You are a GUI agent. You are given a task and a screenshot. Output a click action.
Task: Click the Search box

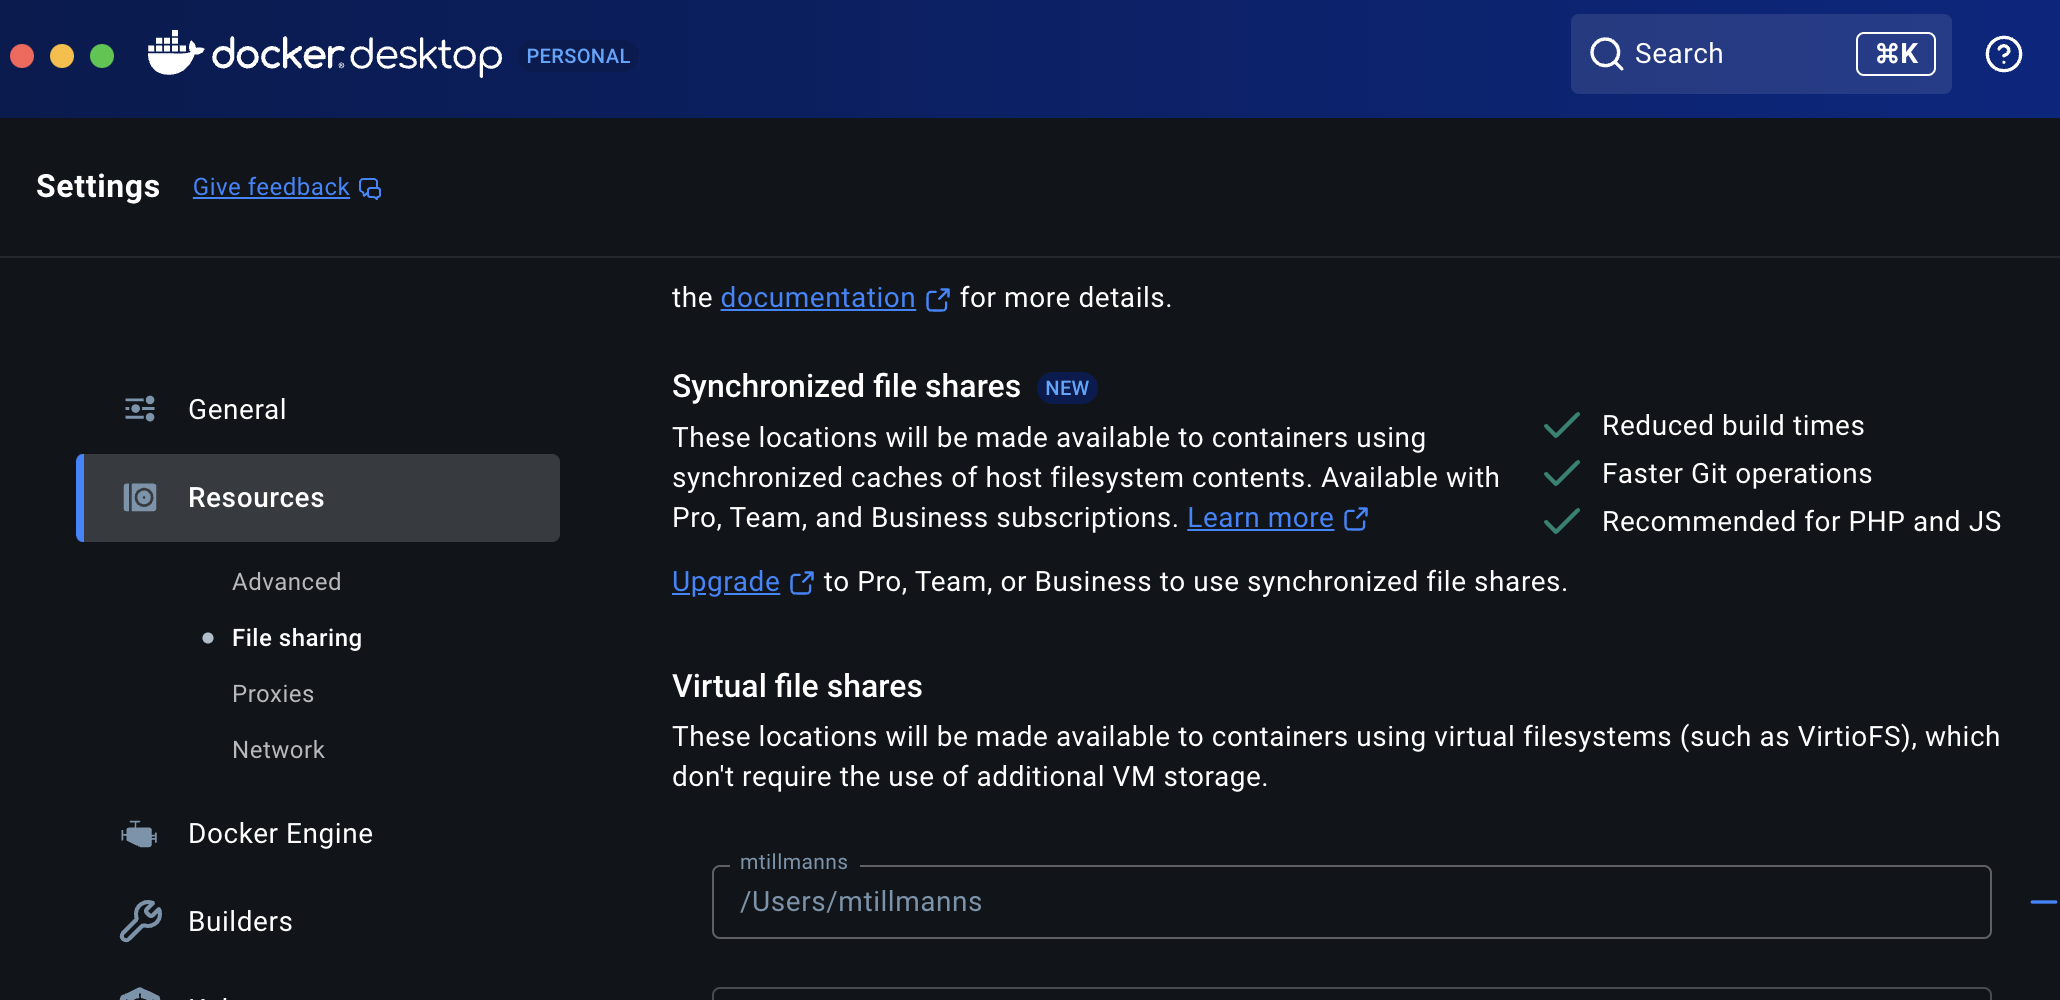coord(1761,54)
